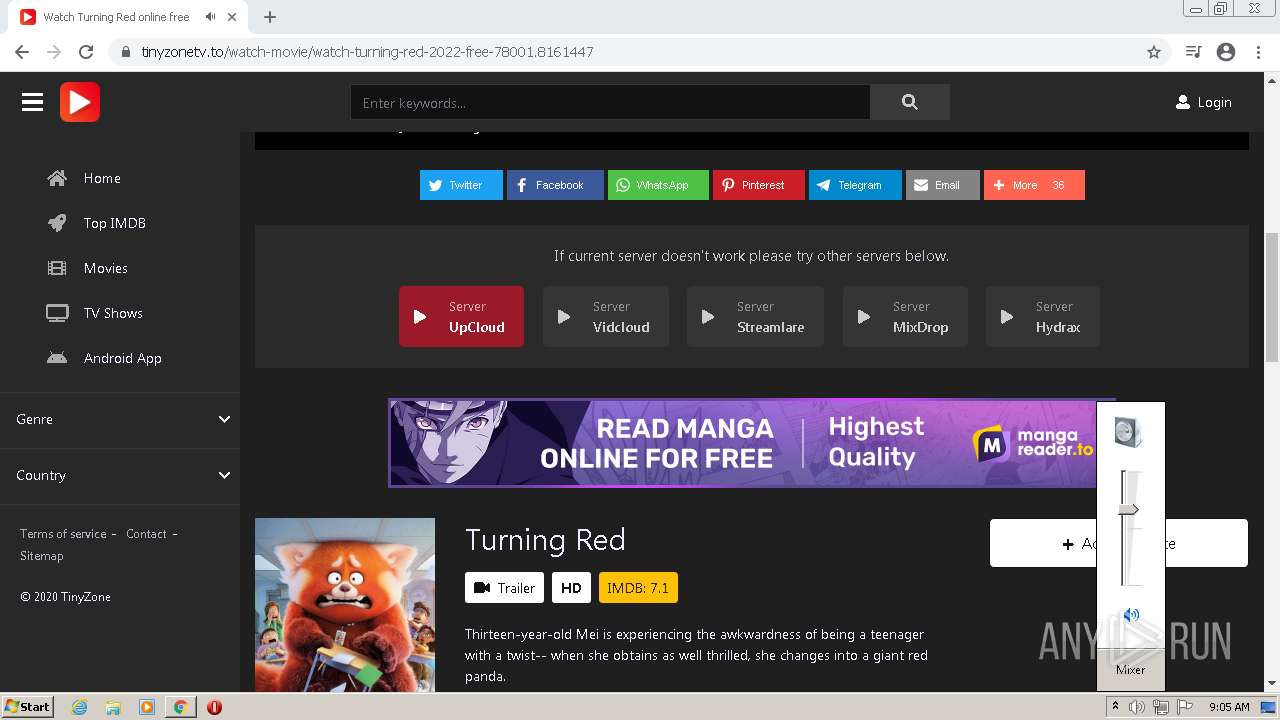Click the Turning Red poster
Screen dimensions: 1280x720
(345, 605)
